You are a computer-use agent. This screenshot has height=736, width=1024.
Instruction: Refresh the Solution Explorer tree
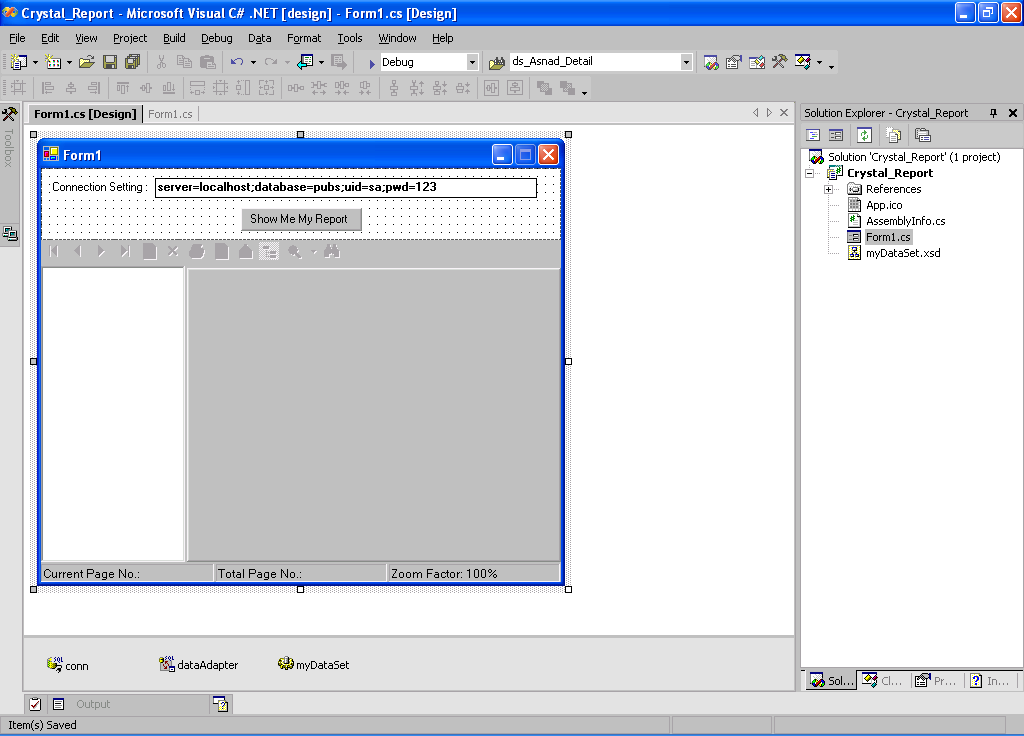[x=865, y=135]
